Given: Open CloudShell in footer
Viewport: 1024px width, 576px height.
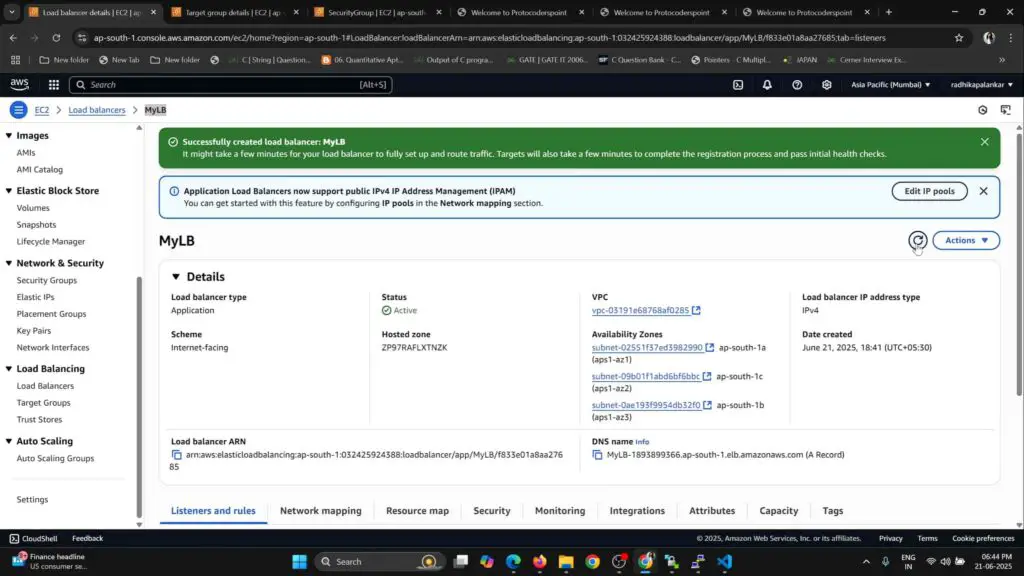Looking at the screenshot, I should (x=33, y=539).
